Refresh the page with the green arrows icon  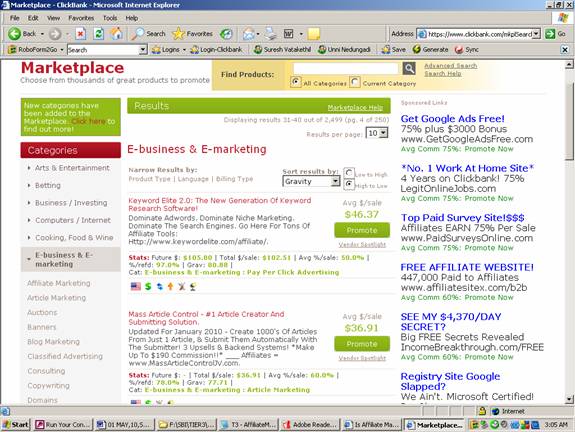[98, 34]
